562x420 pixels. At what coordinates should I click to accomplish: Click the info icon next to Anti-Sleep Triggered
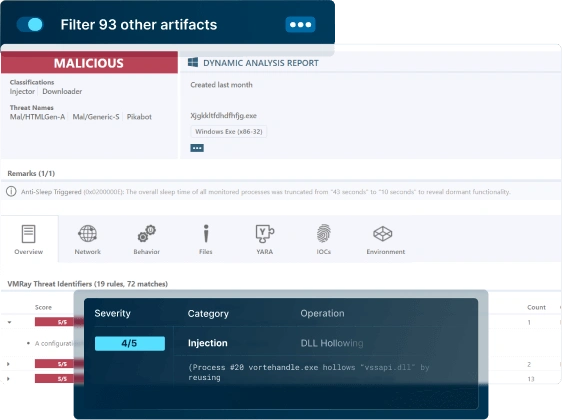tap(11, 191)
